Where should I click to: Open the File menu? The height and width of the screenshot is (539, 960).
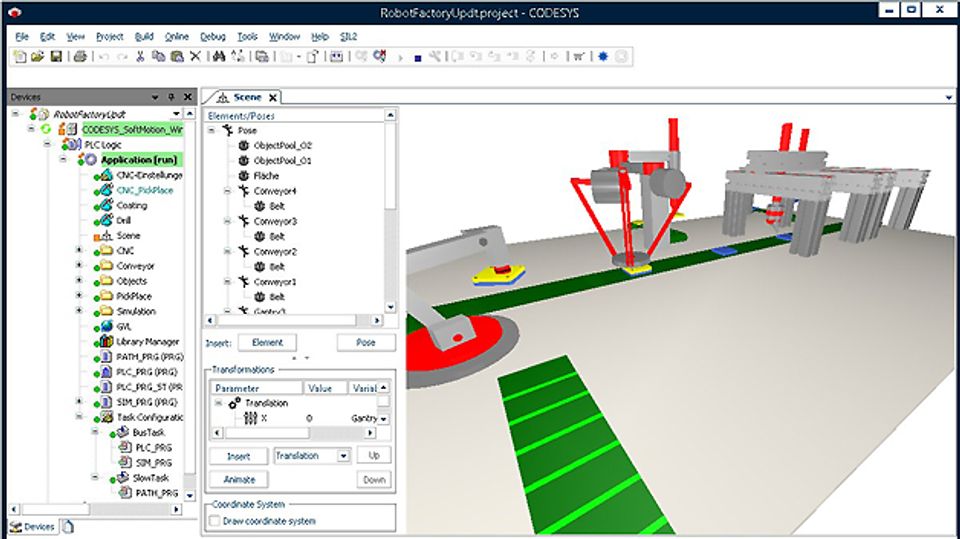coord(21,37)
